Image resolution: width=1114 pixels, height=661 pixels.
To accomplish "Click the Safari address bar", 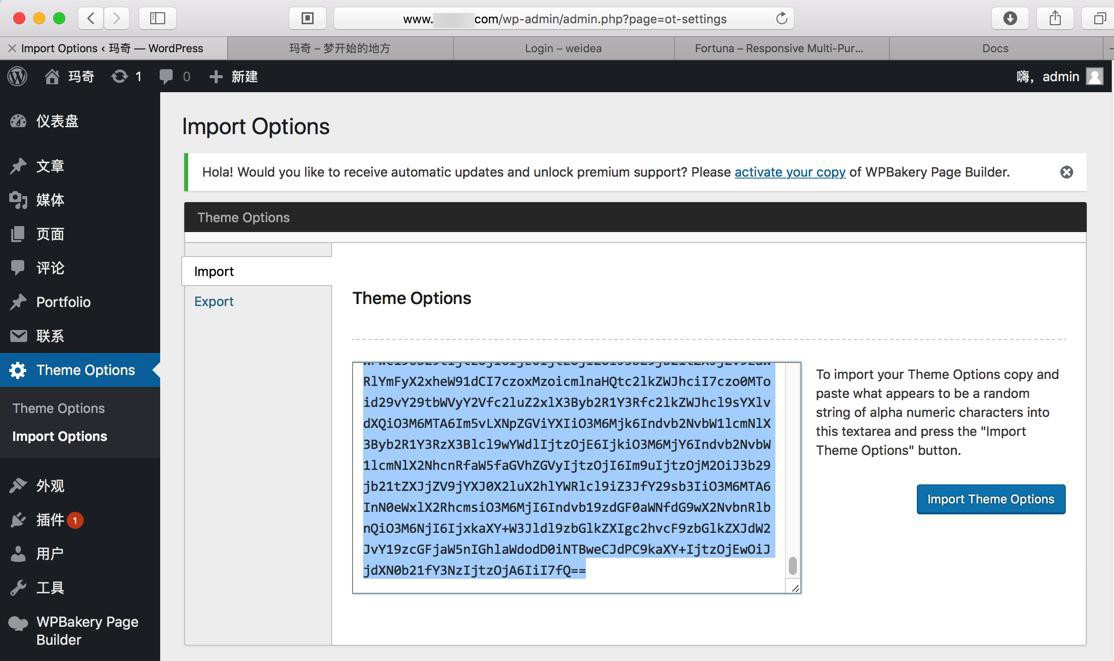I will 563,18.
